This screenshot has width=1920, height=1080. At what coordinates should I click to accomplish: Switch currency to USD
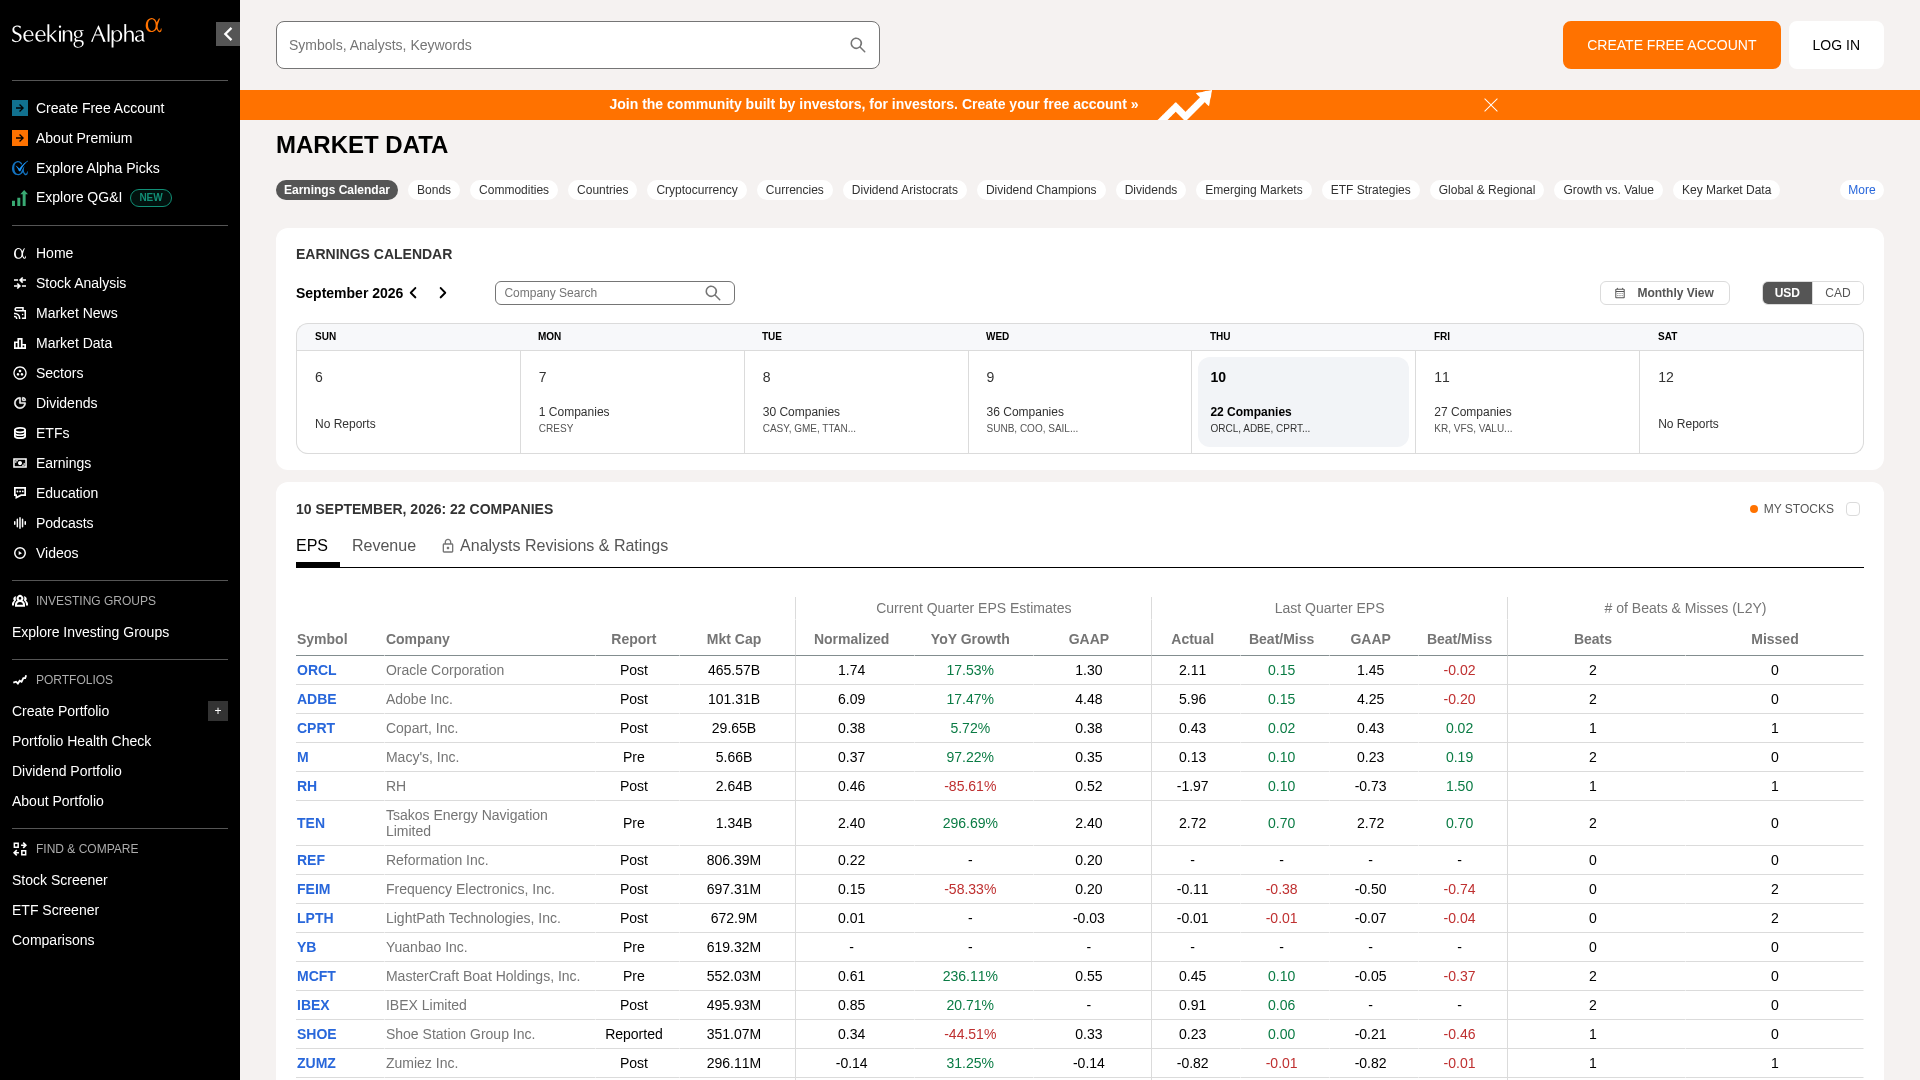[x=1787, y=293]
